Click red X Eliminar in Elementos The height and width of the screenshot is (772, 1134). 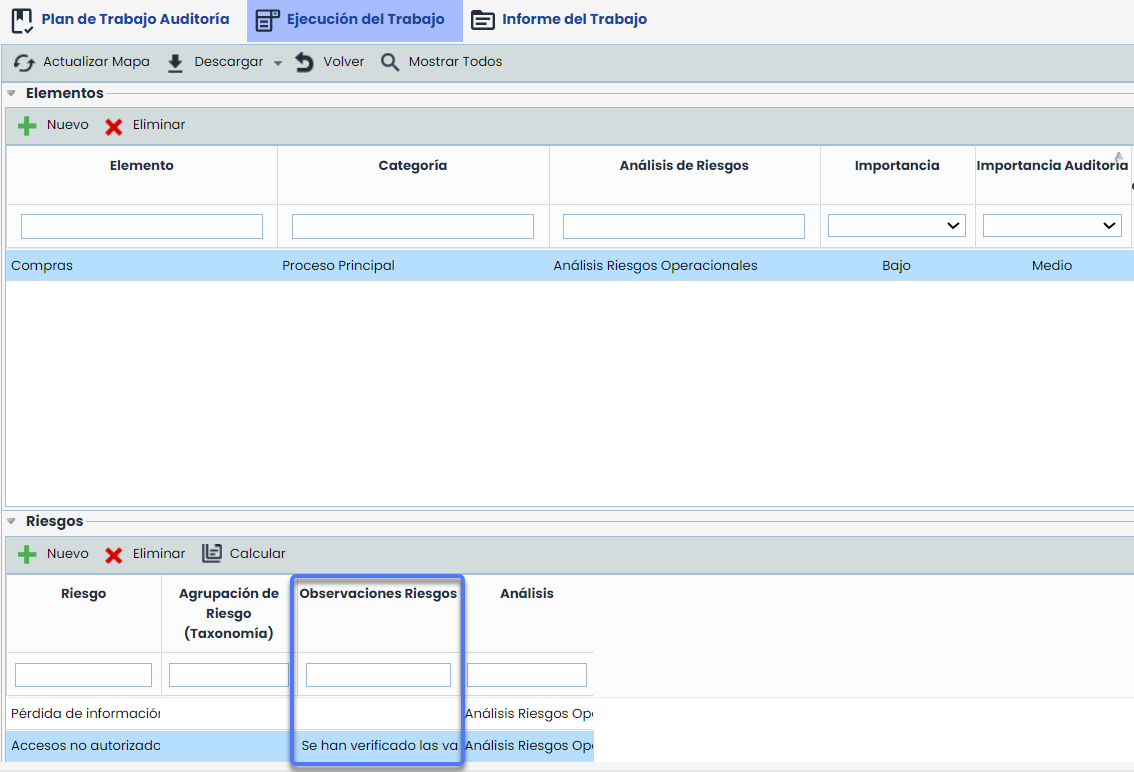[114, 126]
